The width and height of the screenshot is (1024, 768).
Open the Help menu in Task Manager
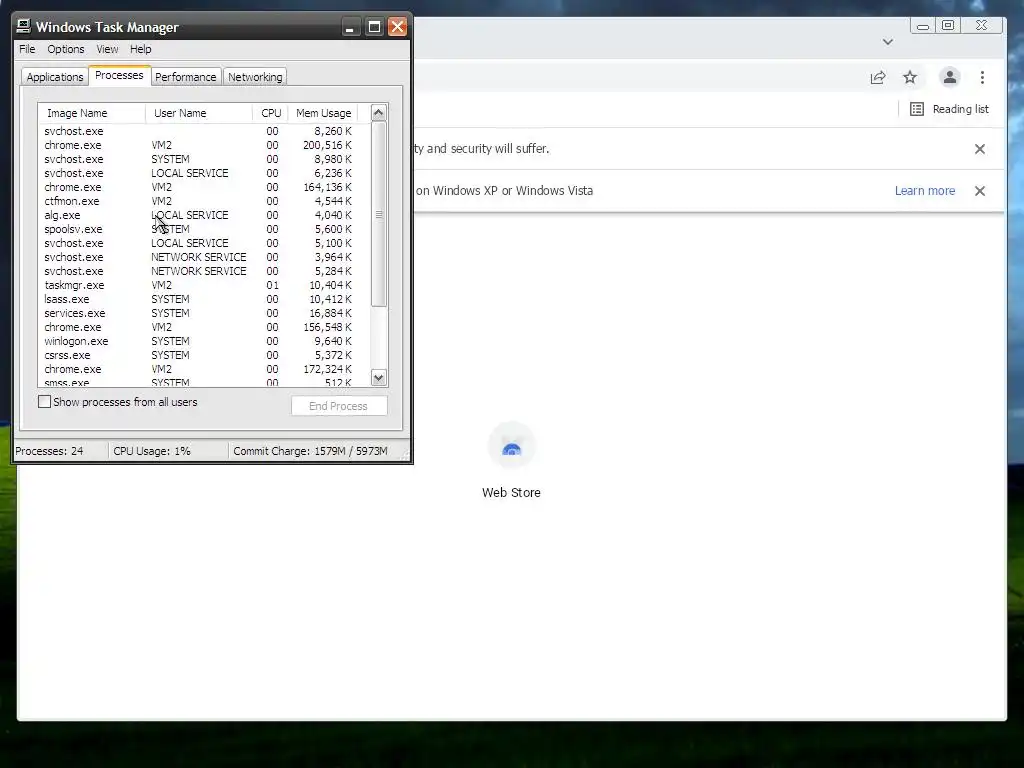pyautogui.click(x=140, y=49)
